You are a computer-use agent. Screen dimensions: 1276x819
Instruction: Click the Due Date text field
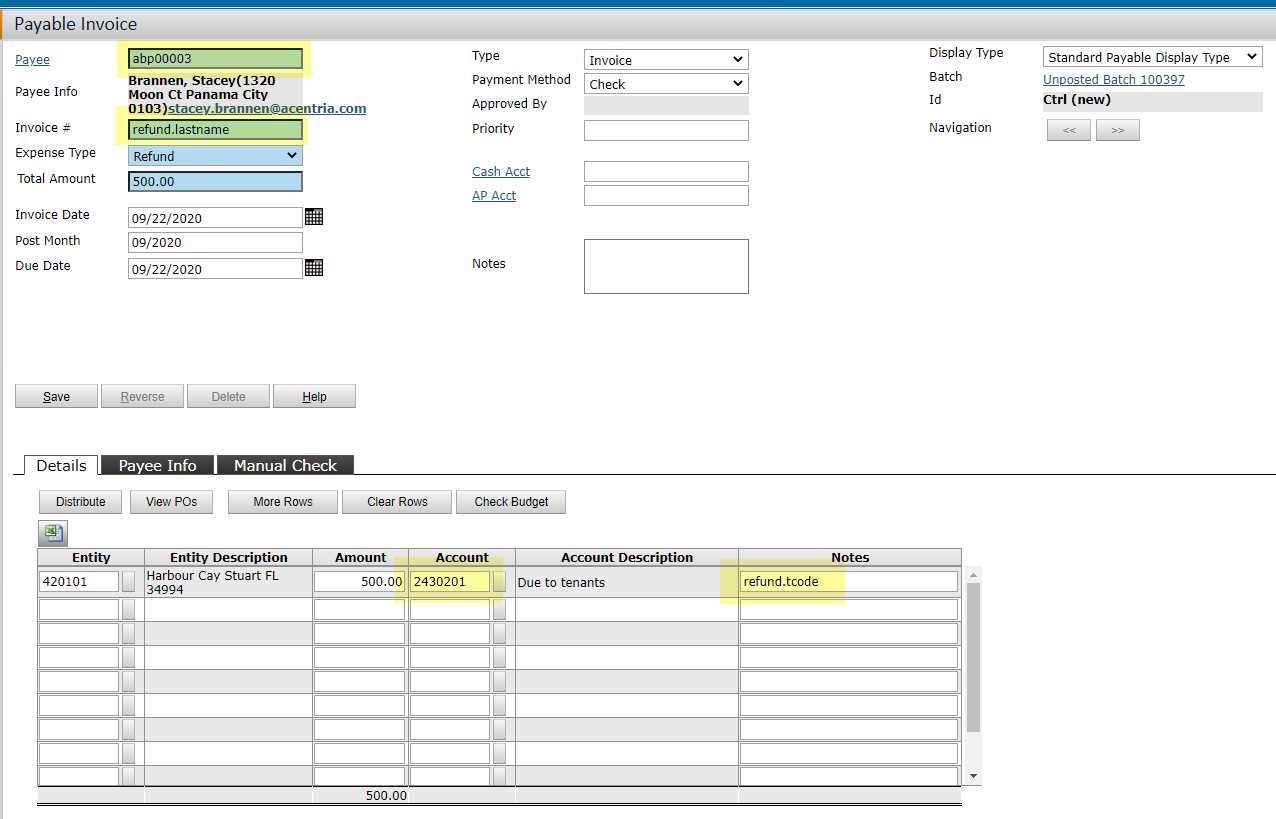pyautogui.click(x=215, y=268)
